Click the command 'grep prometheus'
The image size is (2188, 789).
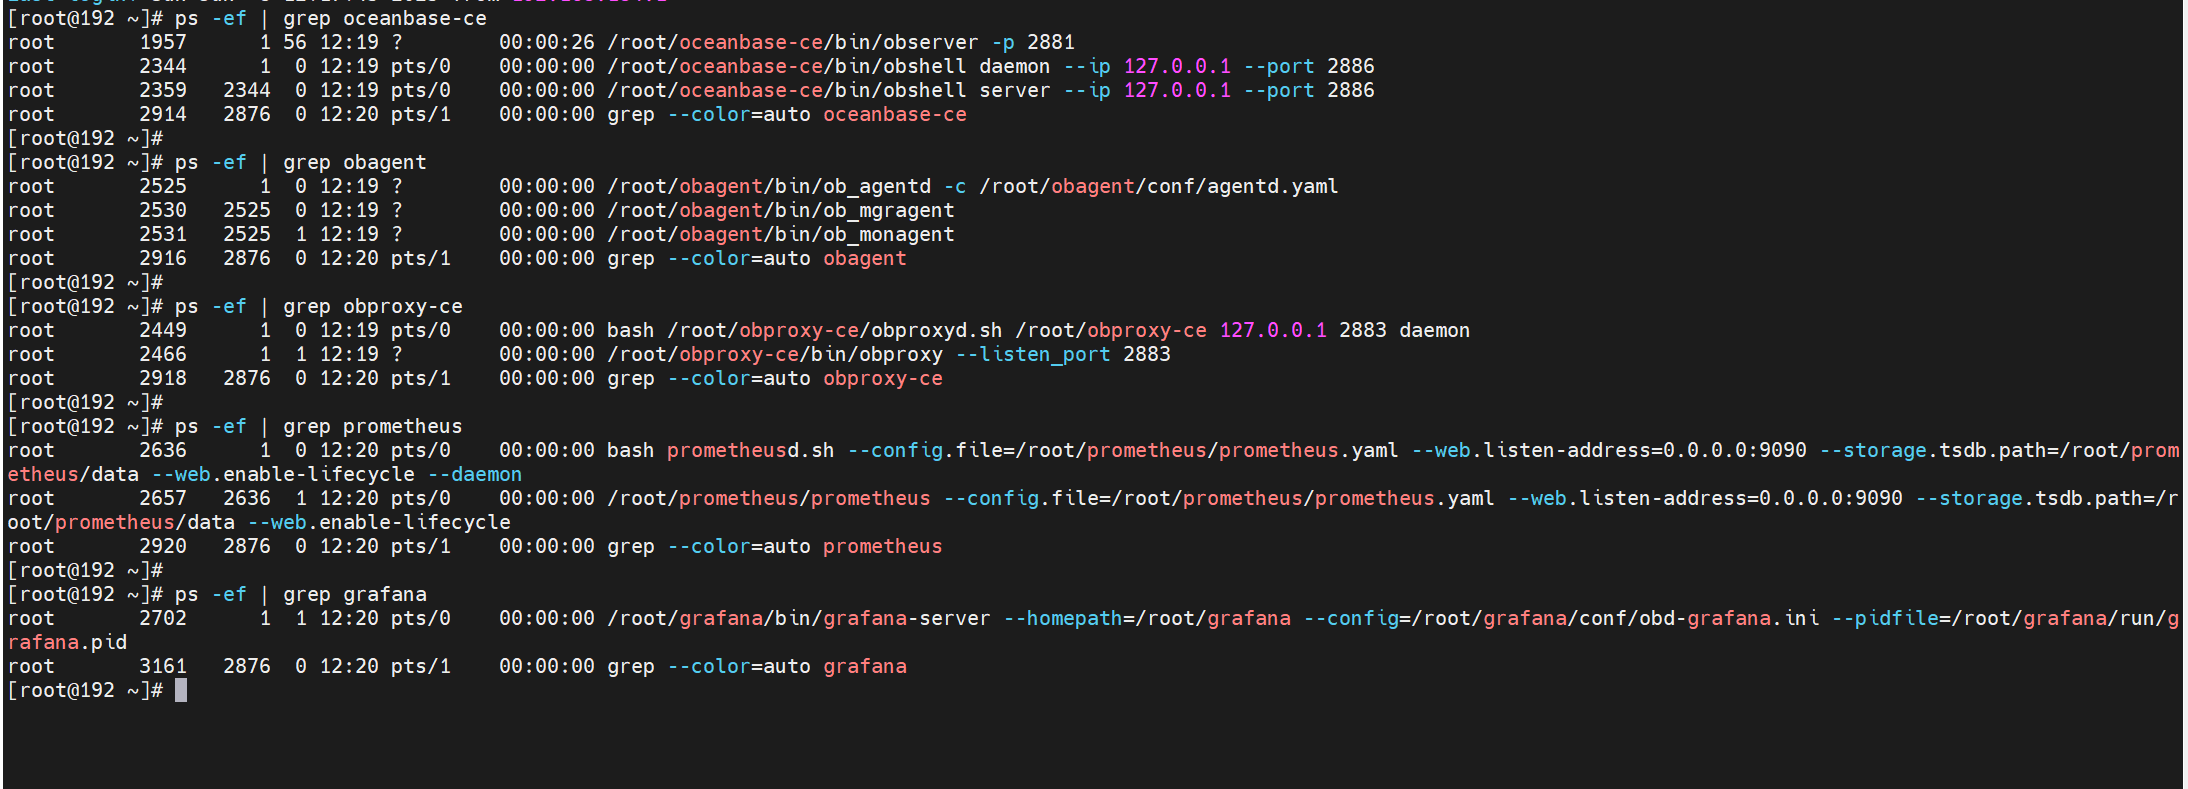[x=373, y=426]
